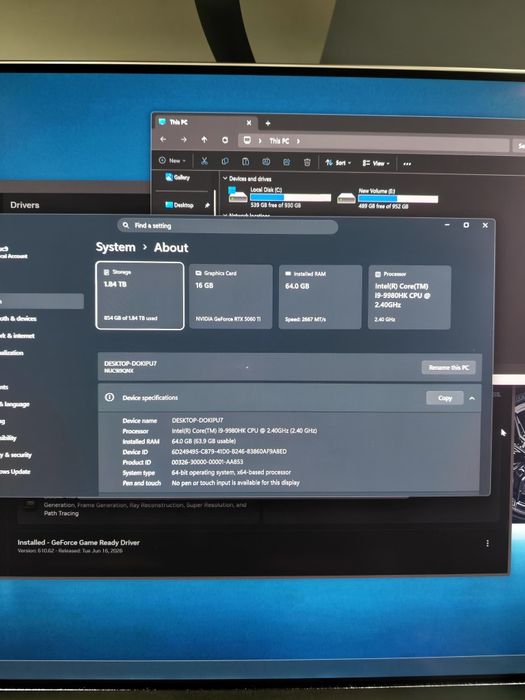
Task: Open driver options menu in NVIDIA app
Action: [488, 543]
